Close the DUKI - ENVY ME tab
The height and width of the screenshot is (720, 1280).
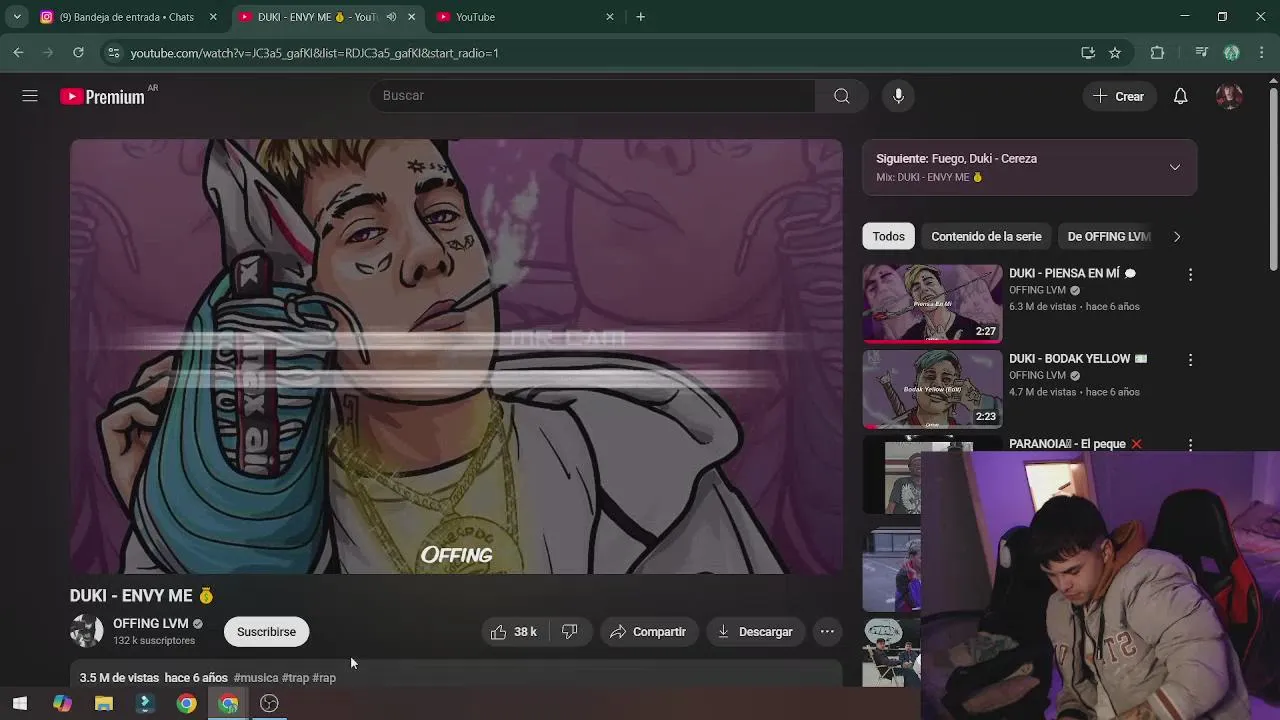coord(411,17)
